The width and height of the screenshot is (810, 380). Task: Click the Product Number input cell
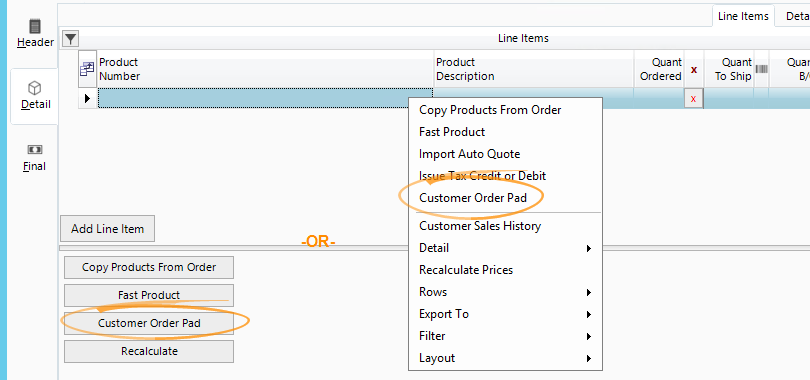(265, 98)
